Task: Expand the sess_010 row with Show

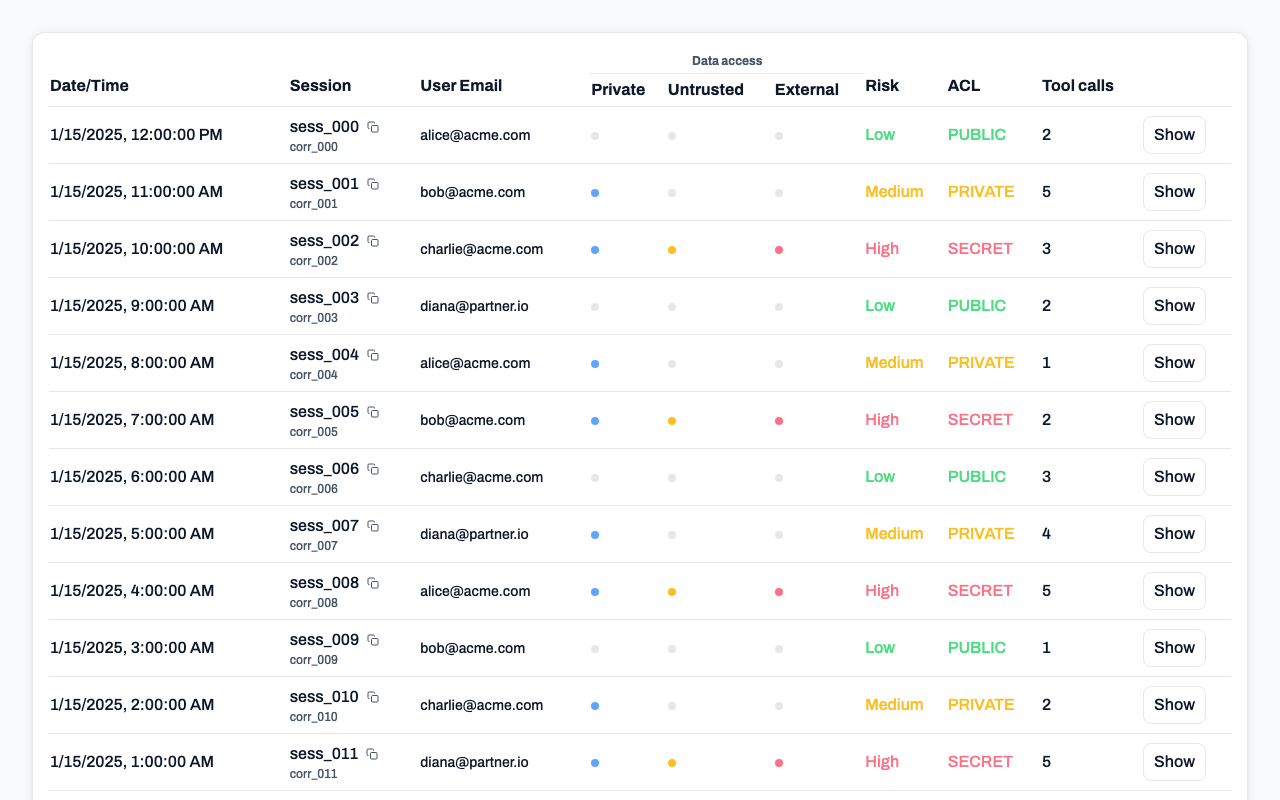Action: (x=1174, y=705)
